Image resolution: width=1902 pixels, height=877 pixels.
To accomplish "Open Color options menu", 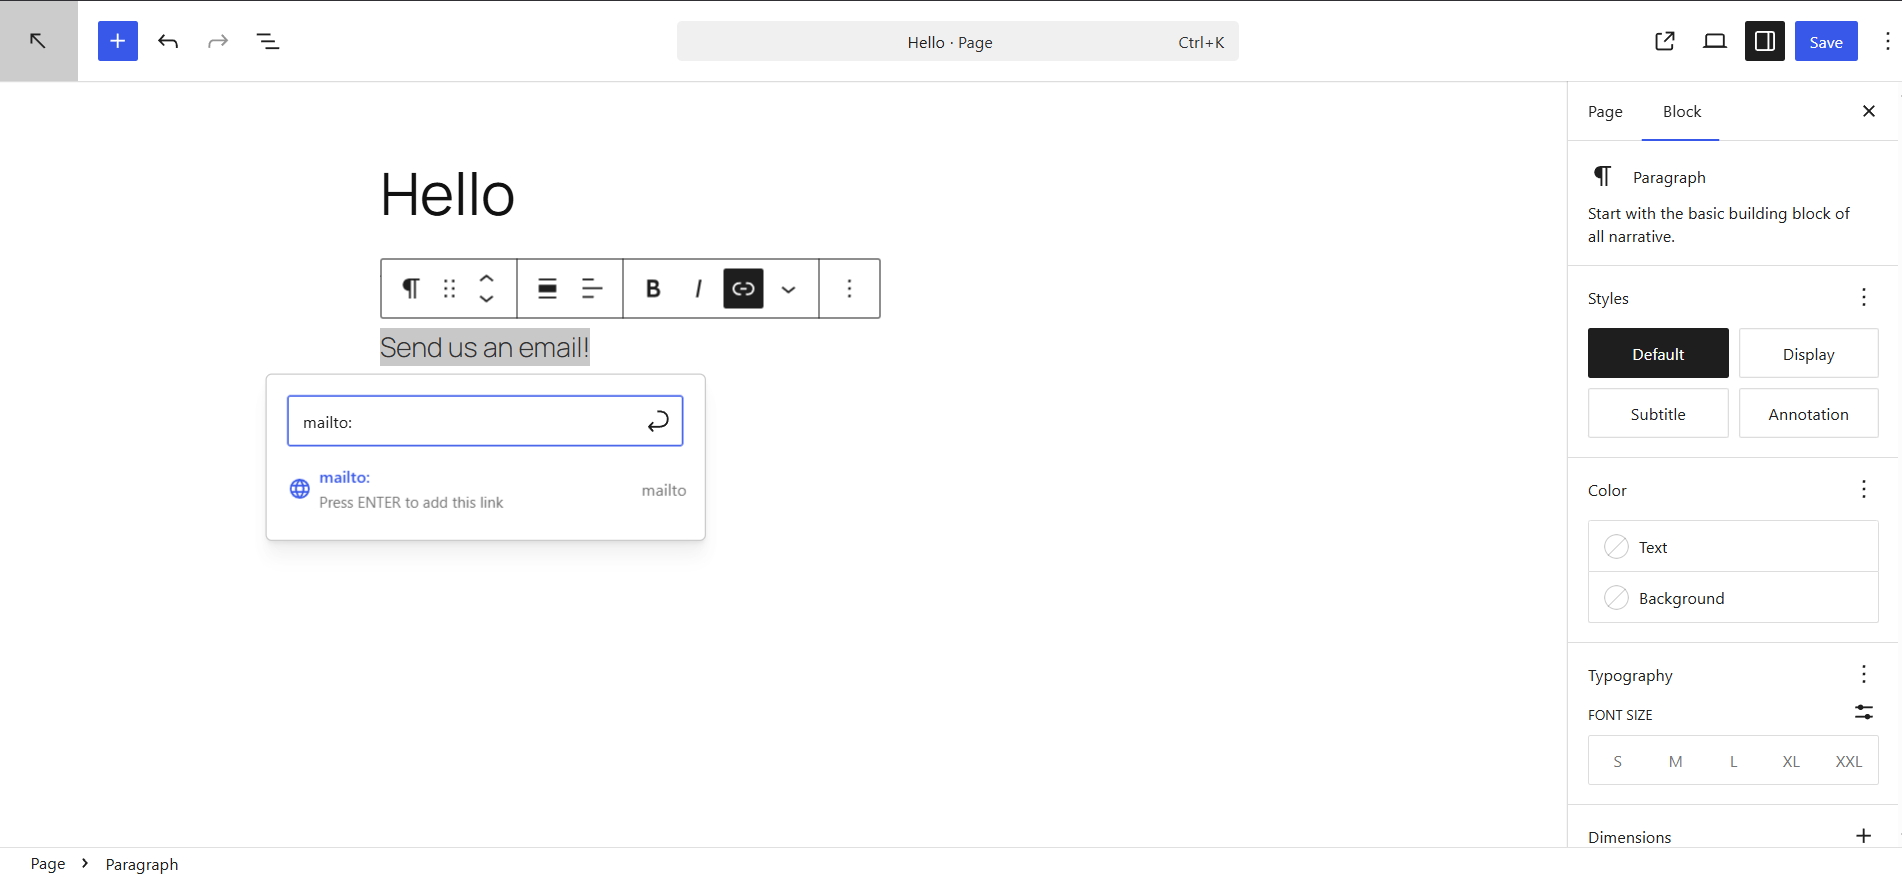I will (1864, 489).
